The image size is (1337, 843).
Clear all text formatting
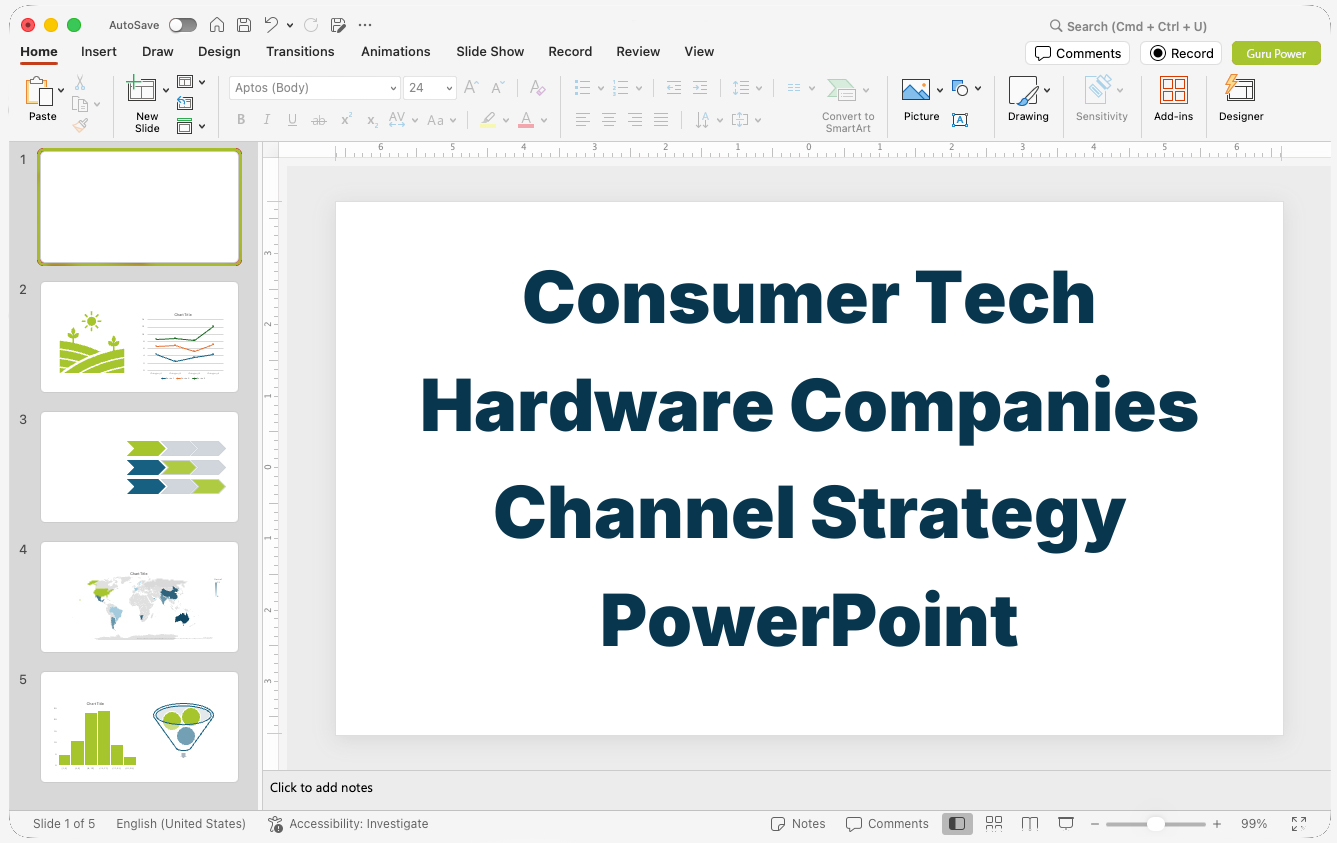[x=538, y=88]
